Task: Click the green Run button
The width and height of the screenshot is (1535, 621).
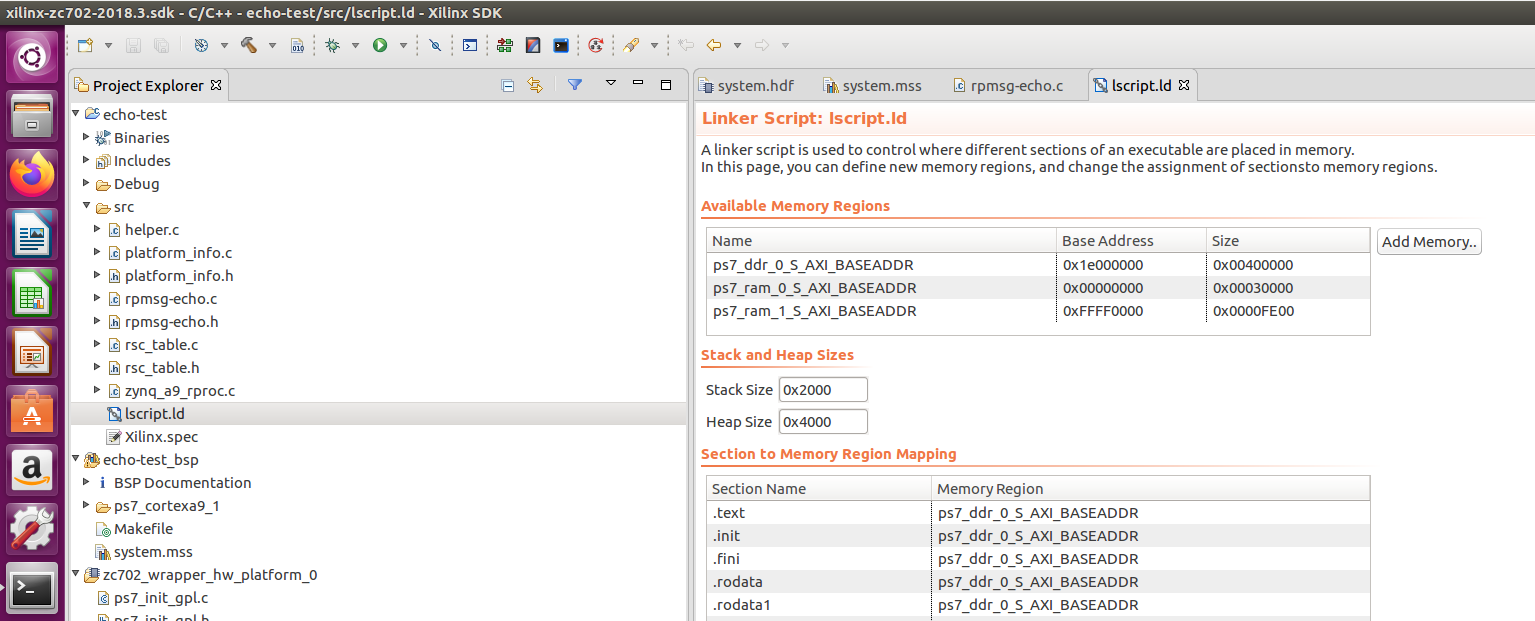Action: click(380, 45)
